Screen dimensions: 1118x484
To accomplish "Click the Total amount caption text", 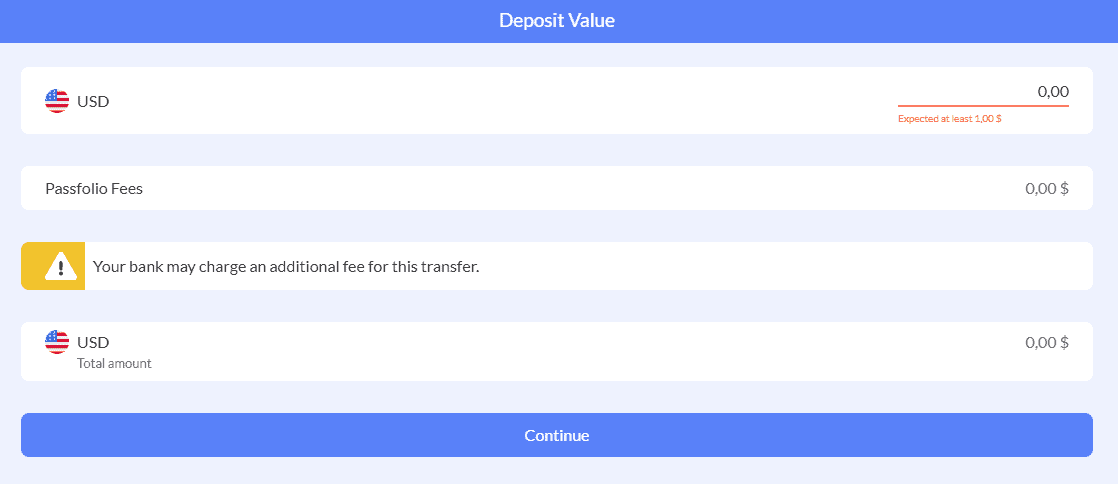I will [x=114, y=364].
